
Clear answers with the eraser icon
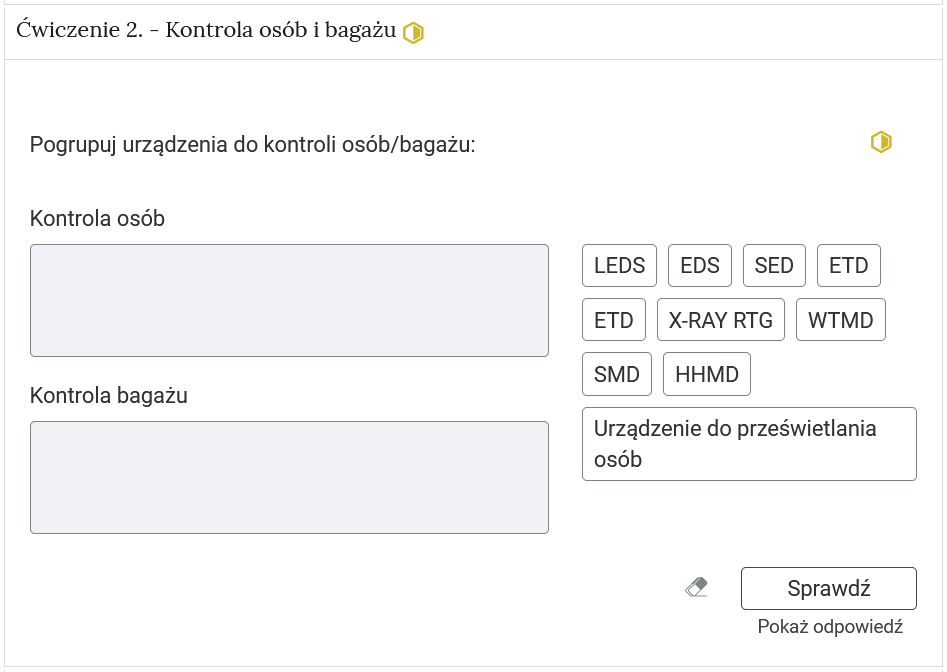pos(697,588)
